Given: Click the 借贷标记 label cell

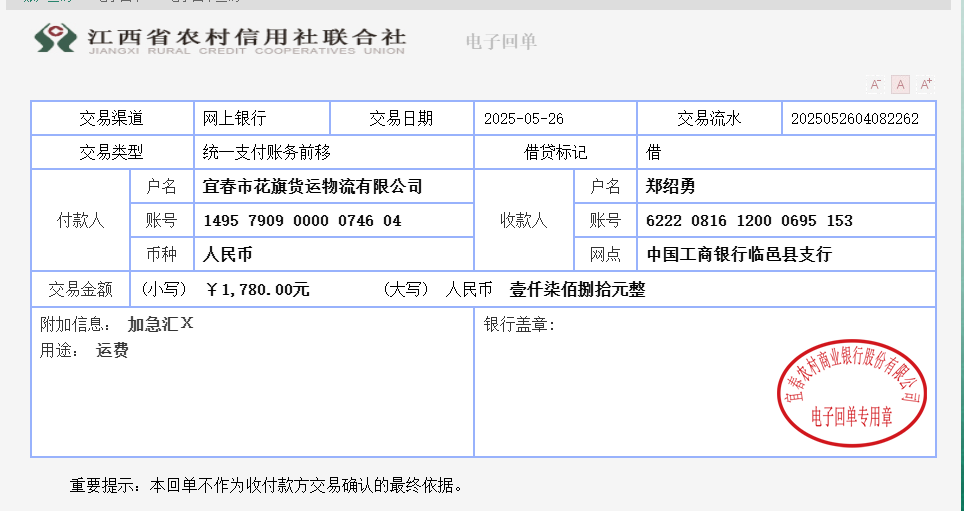Looking at the screenshot, I should click(x=555, y=152).
